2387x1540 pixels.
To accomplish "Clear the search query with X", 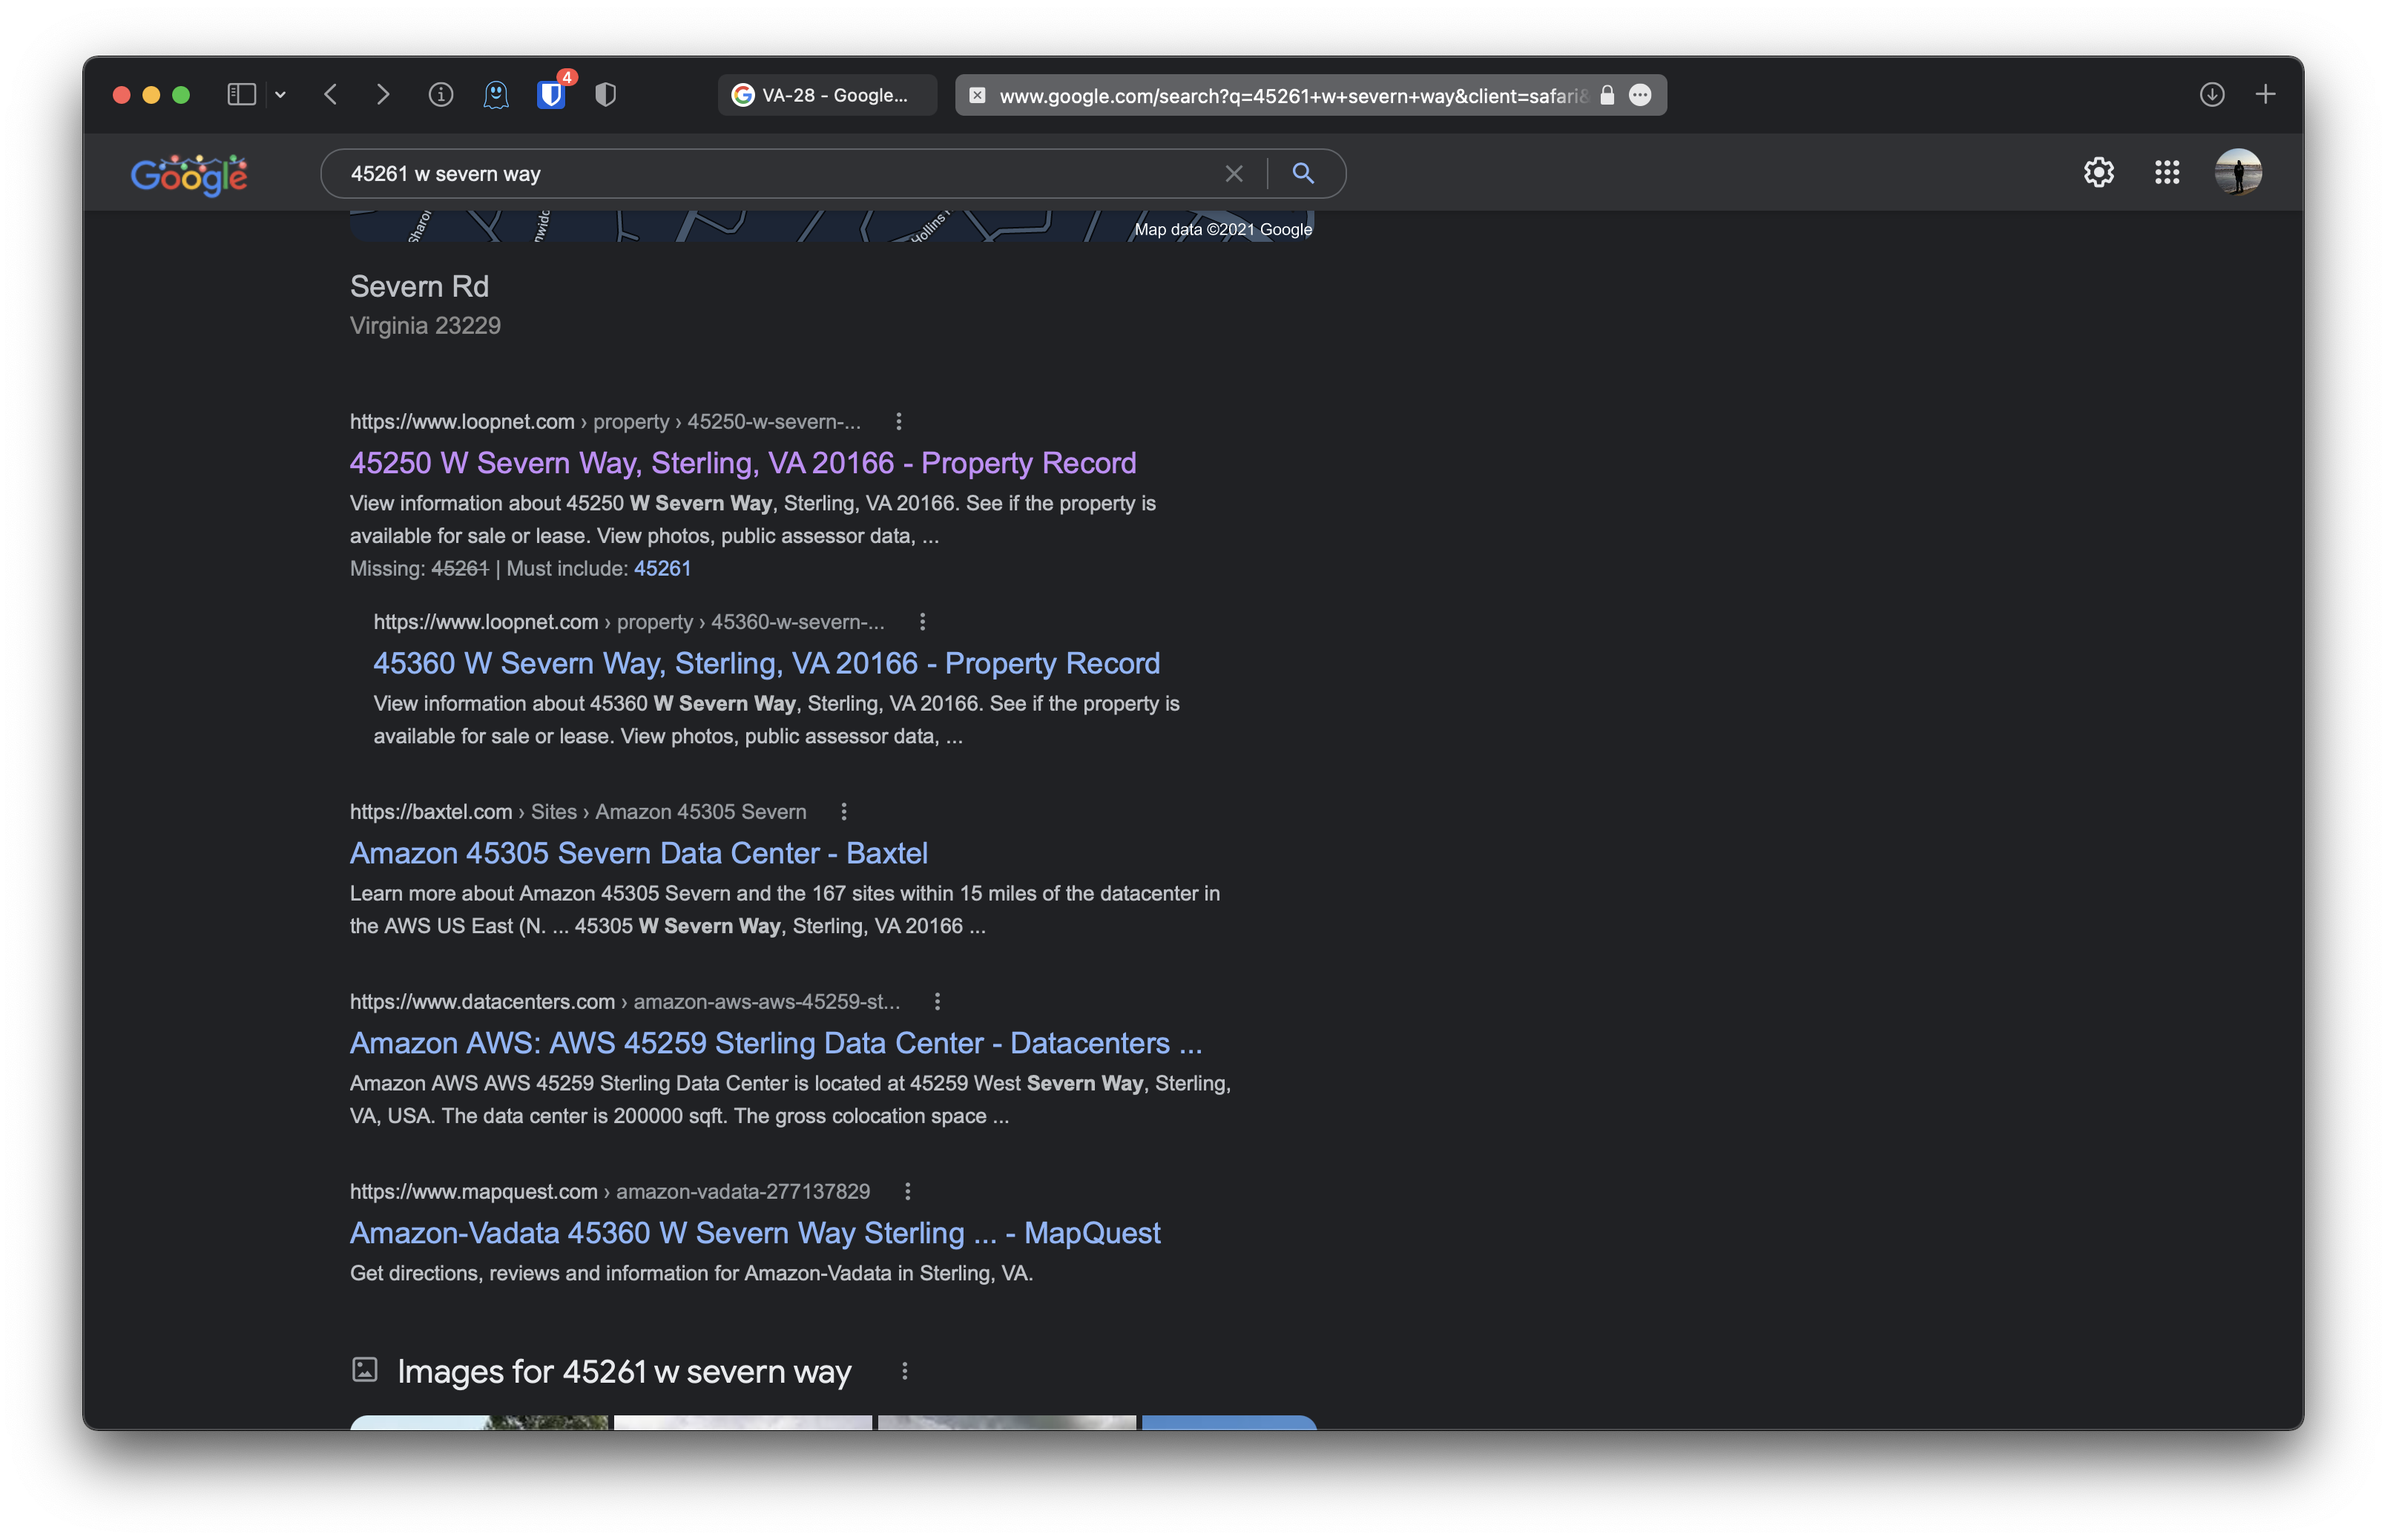I will tap(1234, 174).
